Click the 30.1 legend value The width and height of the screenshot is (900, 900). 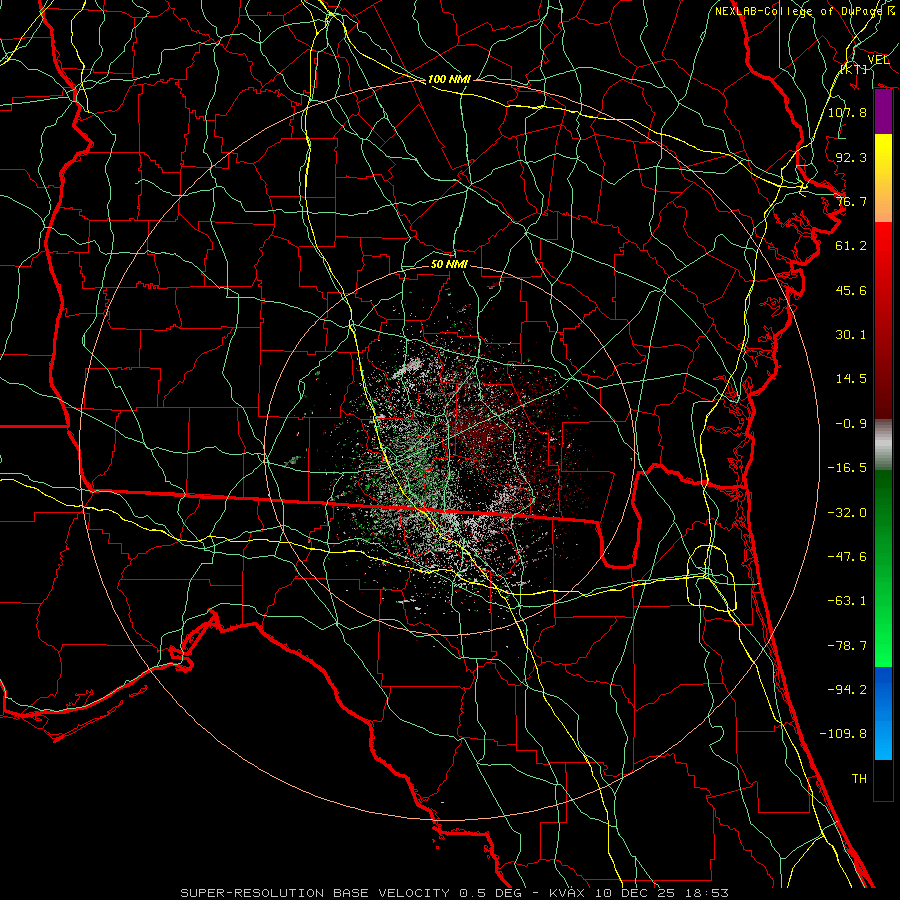coord(851,335)
